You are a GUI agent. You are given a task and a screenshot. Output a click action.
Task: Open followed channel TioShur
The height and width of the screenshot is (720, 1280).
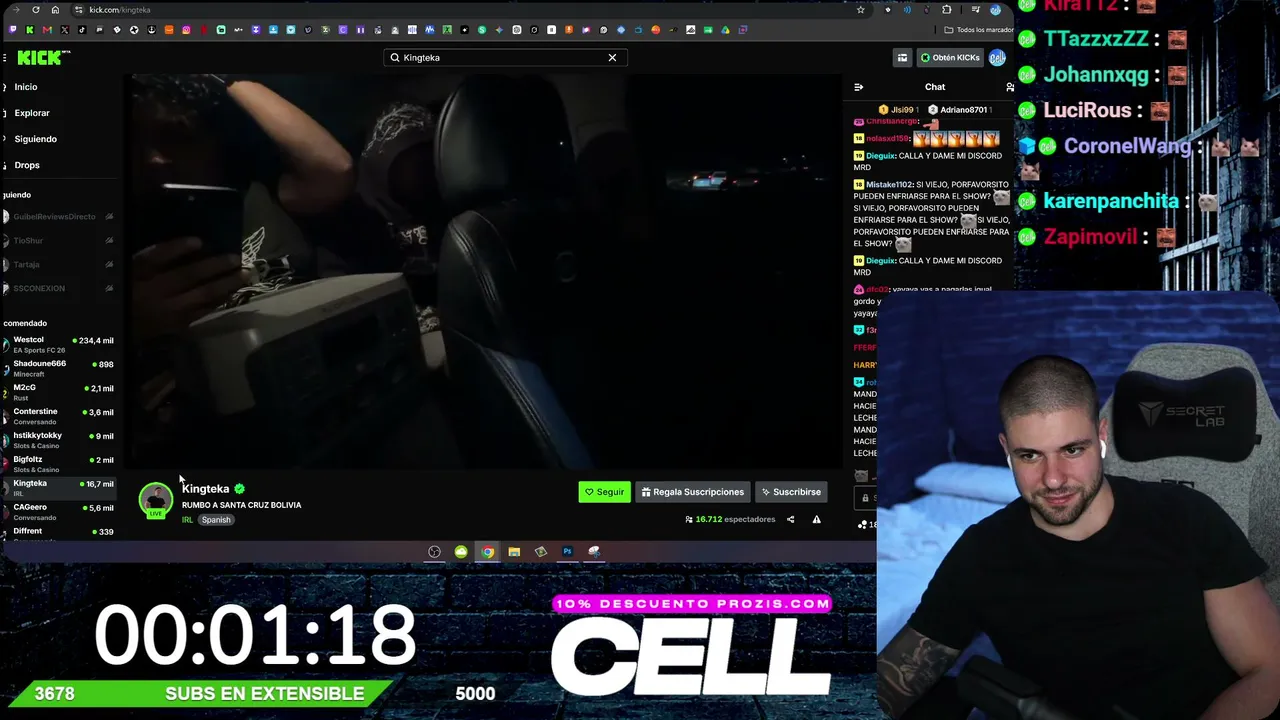pyautogui.click(x=58, y=241)
